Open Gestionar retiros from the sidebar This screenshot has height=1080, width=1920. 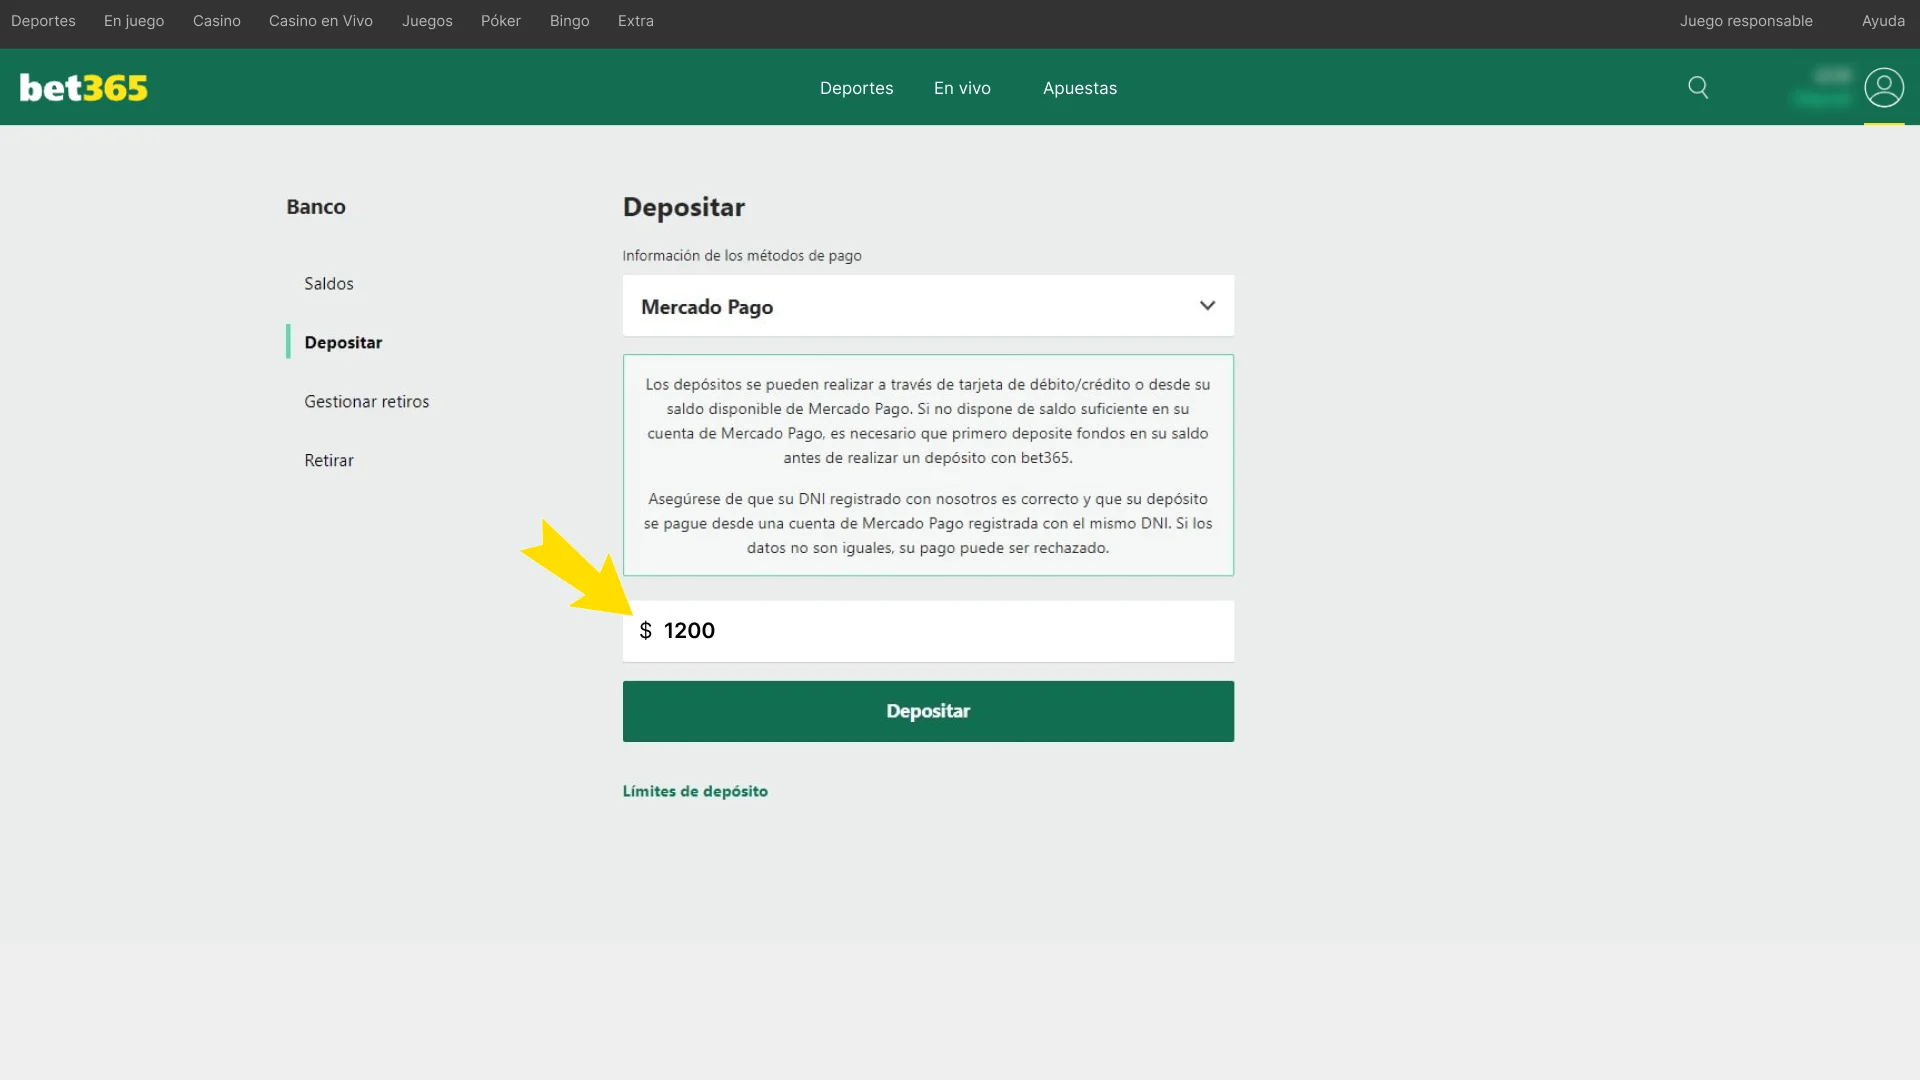point(366,401)
